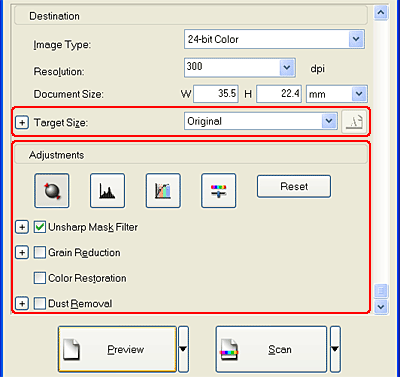Expand the Target Size plus box
Image resolution: width=400 pixels, height=377 pixels.
[22, 123]
